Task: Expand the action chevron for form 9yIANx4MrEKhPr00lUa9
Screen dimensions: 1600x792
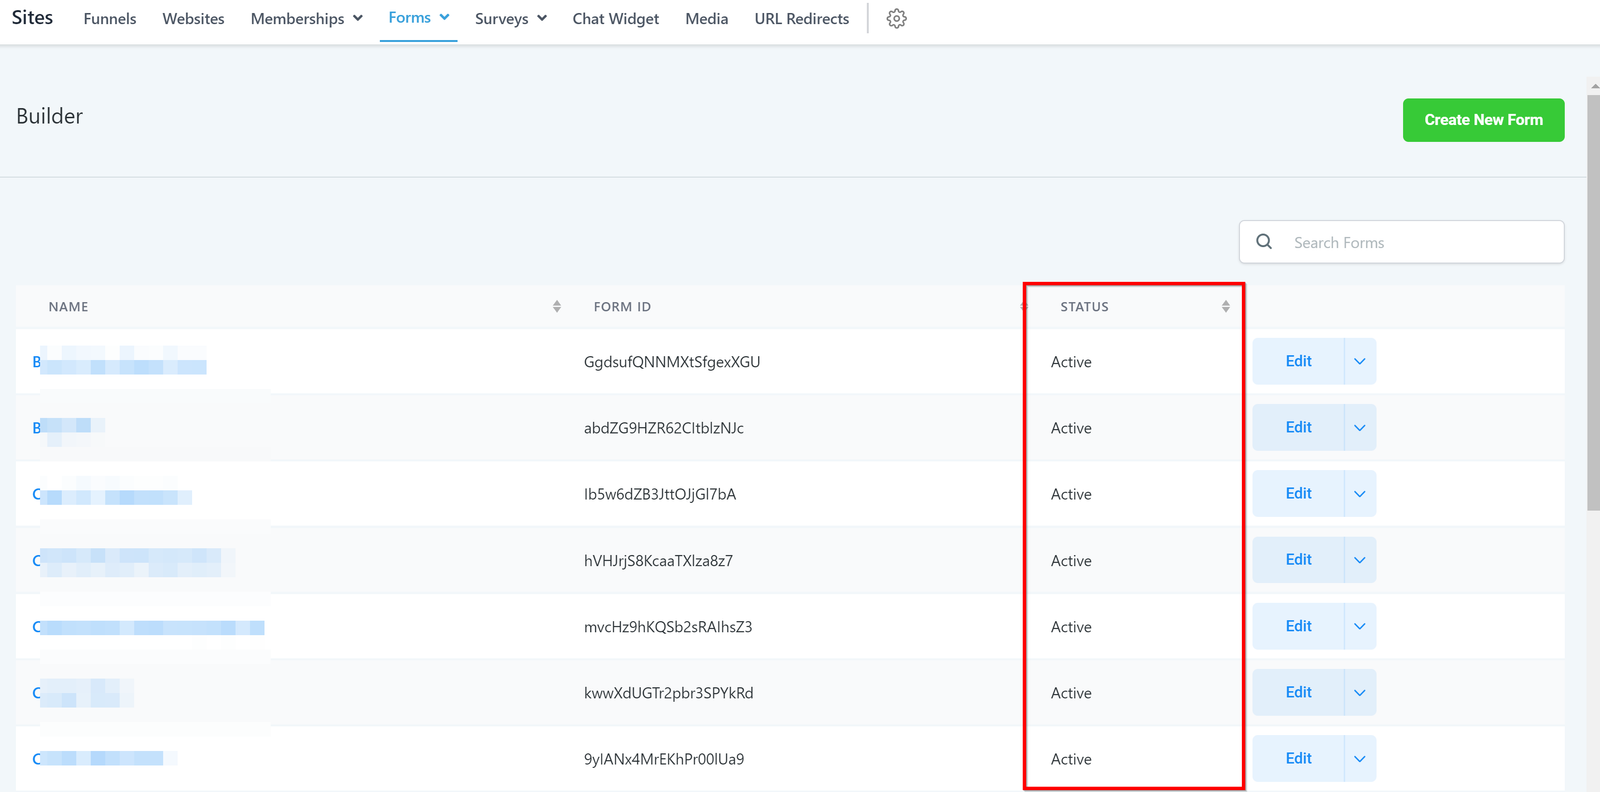Action: [x=1360, y=759]
